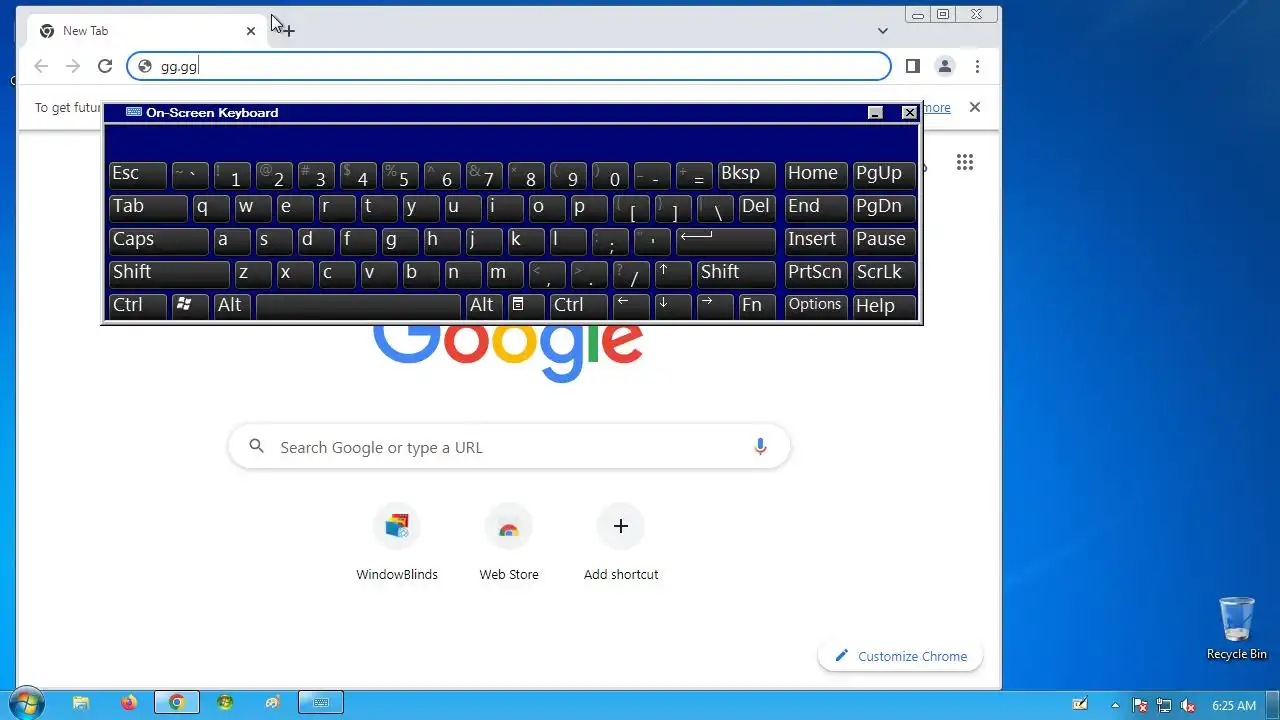
Task: Click the address bar containing gg.gg
Action: tap(509, 66)
